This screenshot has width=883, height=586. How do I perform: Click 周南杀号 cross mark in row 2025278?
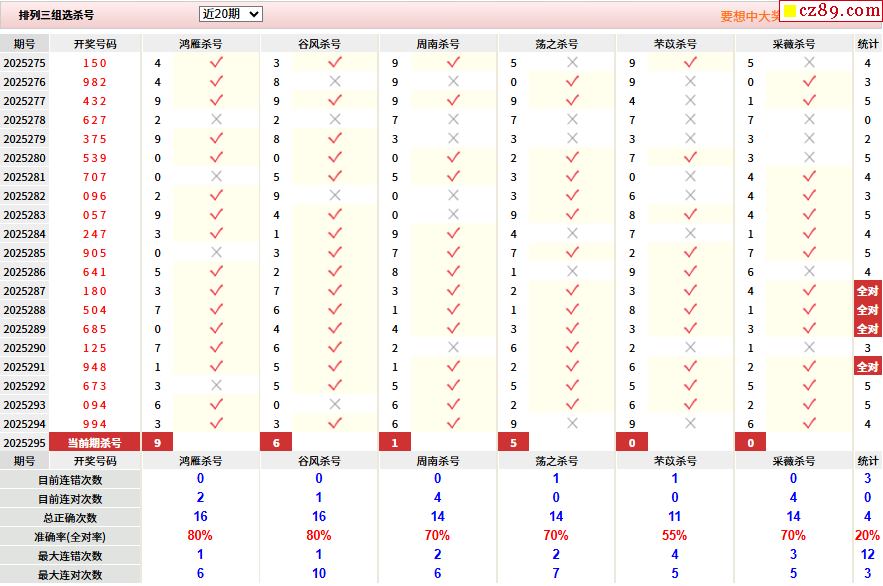453,119
